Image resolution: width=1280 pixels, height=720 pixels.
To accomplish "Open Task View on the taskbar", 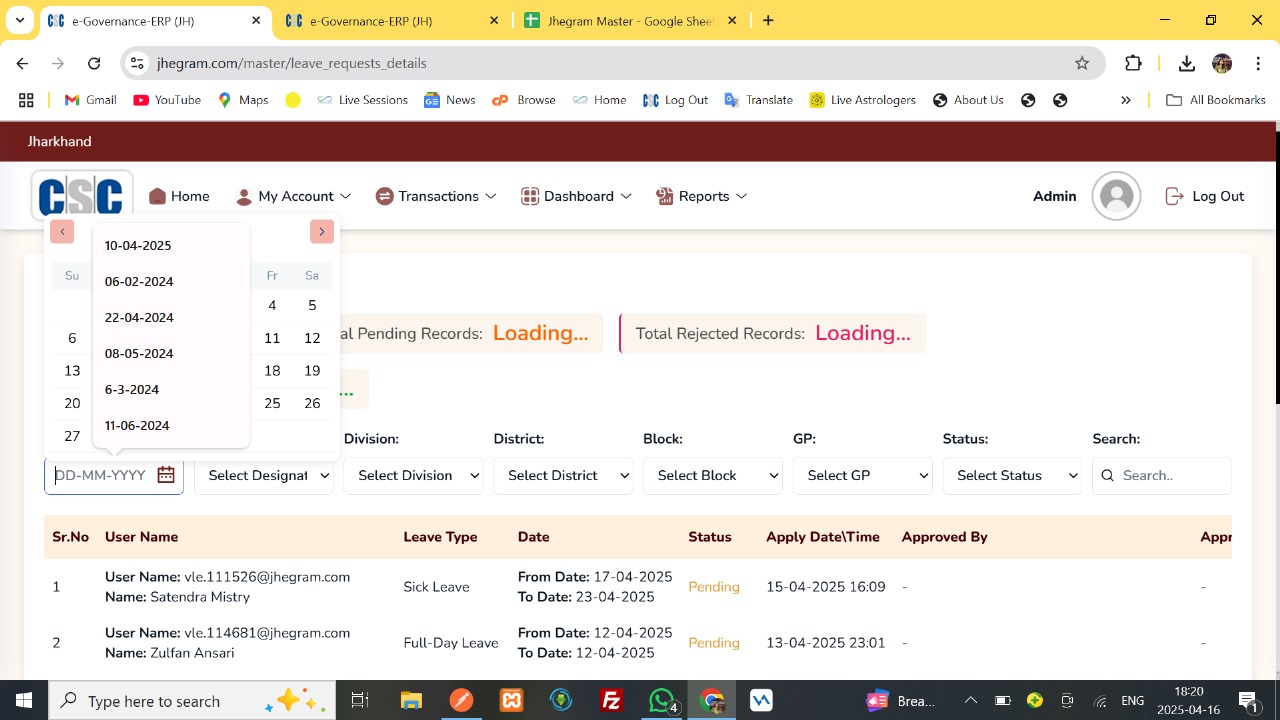I will click(360, 700).
